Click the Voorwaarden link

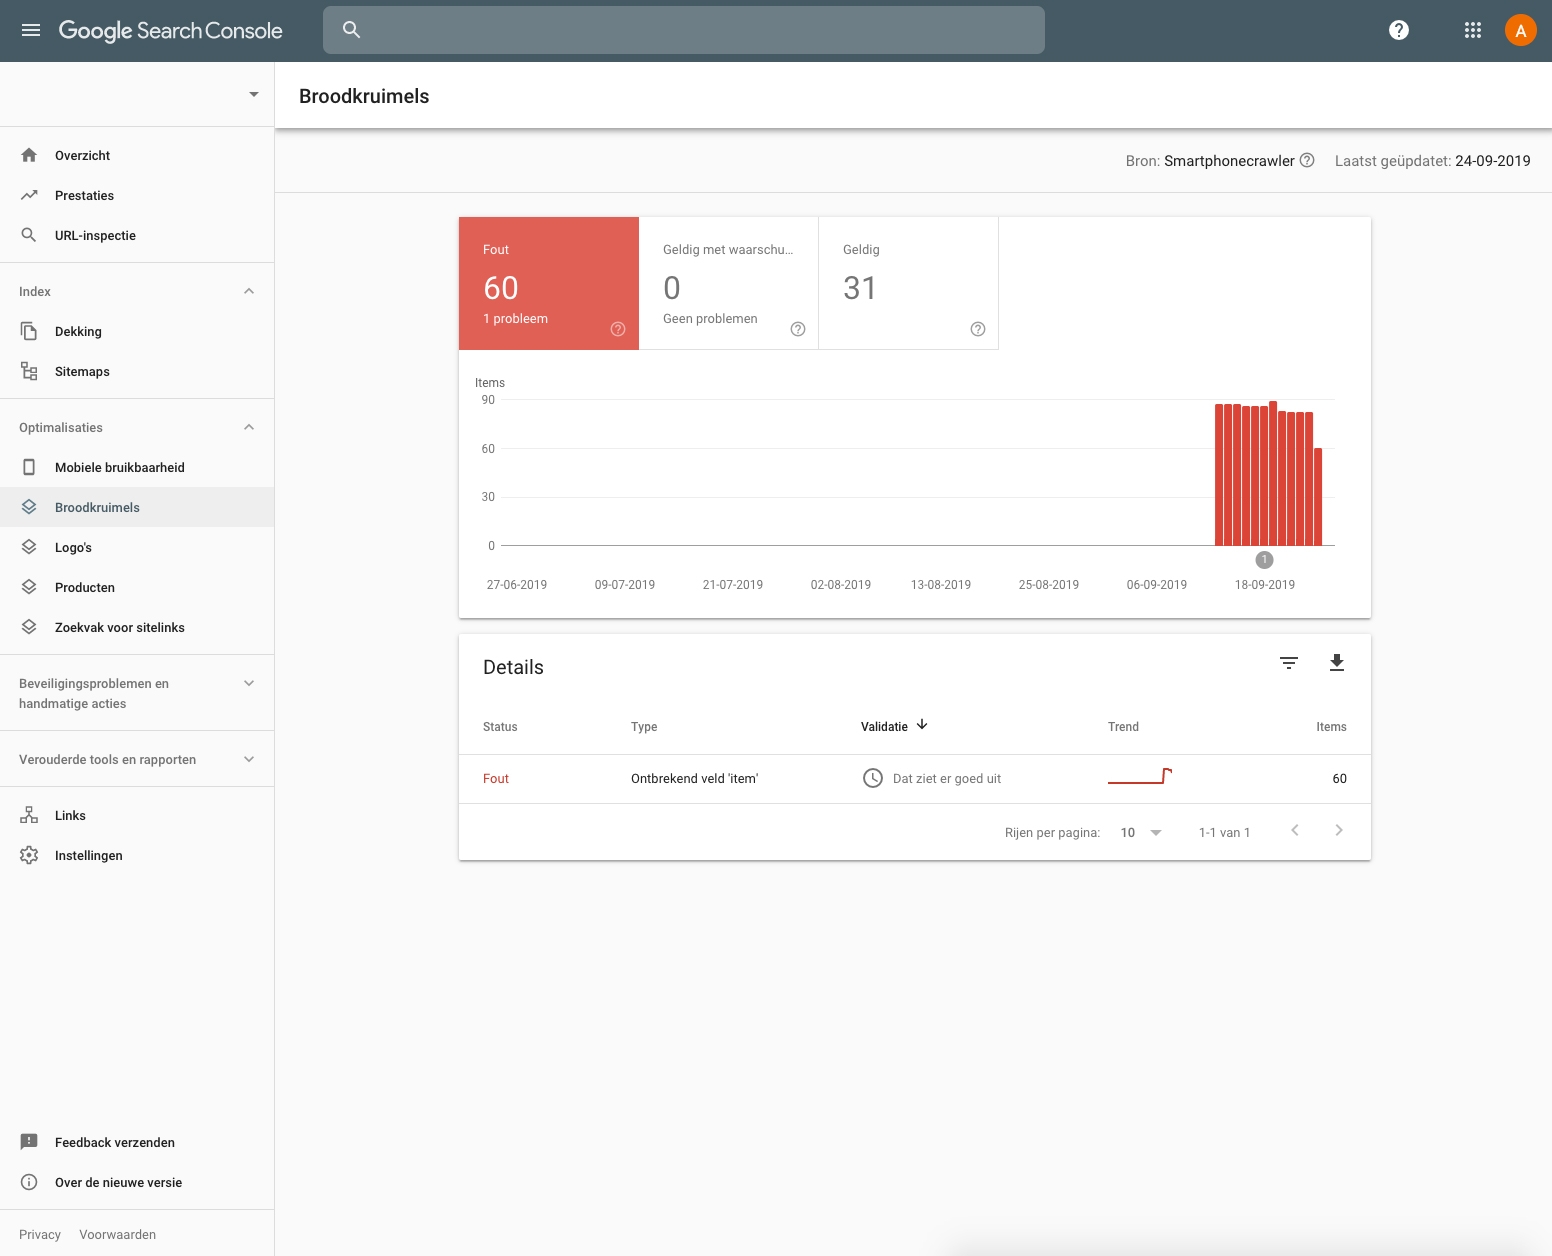point(118,1234)
